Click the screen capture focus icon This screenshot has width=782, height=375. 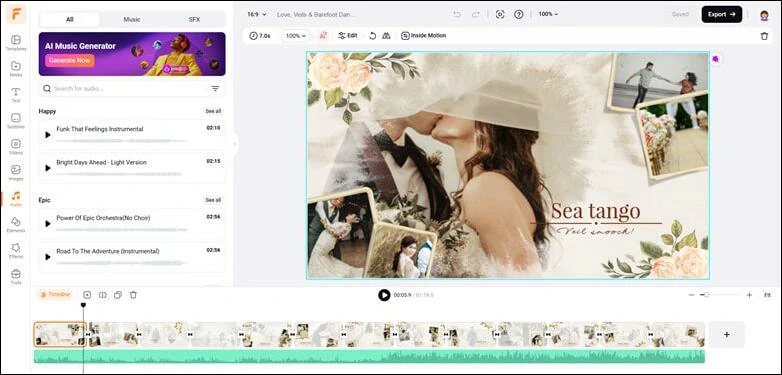pos(500,14)
